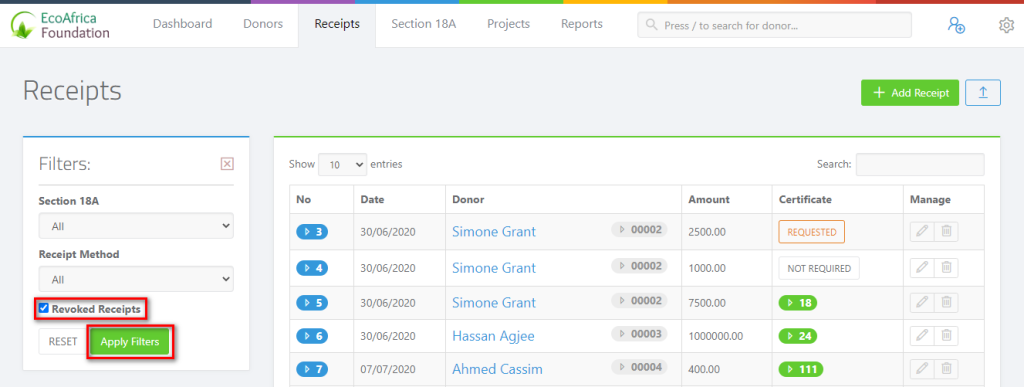
Task: Change the Show entries count dropdown
Action: pyautogui.click(x=343, y=165)
